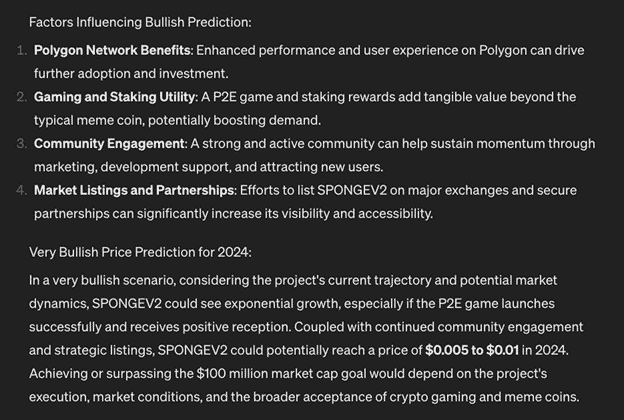Click the bold '$0.005 to $0.01' price
The height and width of the screenshot is (420, 624).
coord(472,350)
